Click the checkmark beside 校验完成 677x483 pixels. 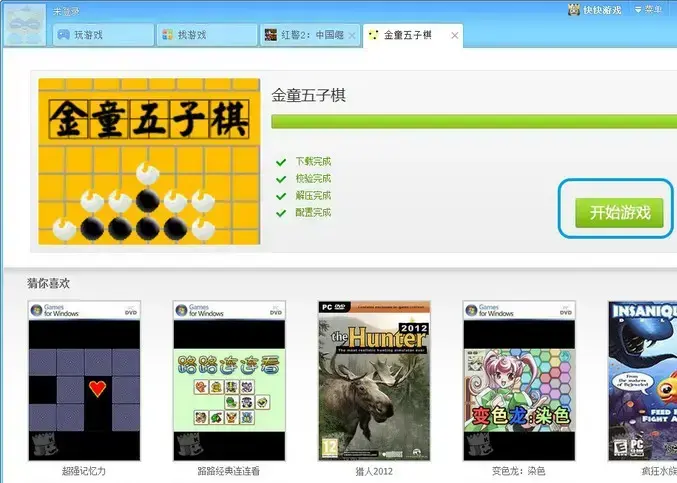[281, 179]
